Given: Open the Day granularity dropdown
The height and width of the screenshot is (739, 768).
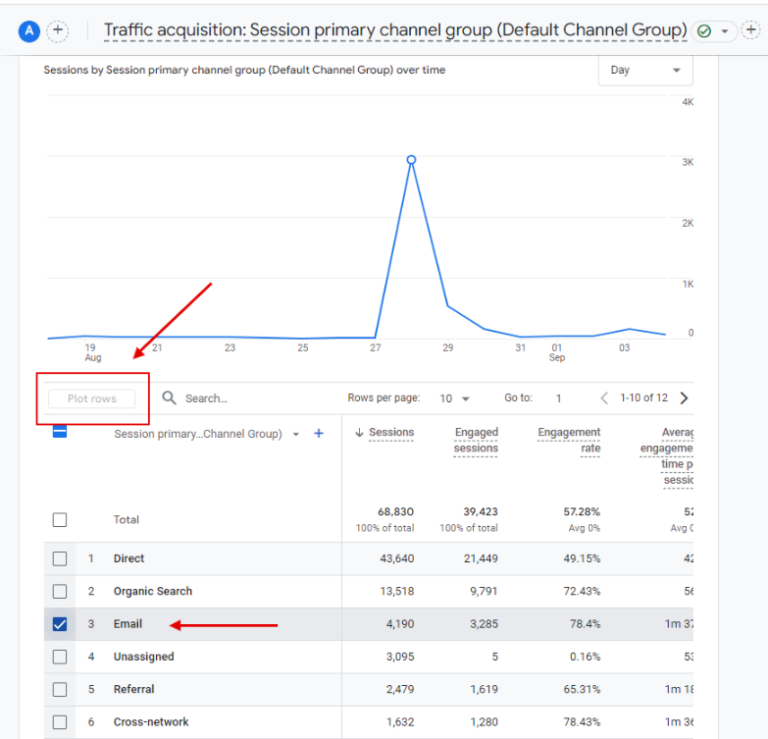Looking at the screenshot, I should 645,71.
